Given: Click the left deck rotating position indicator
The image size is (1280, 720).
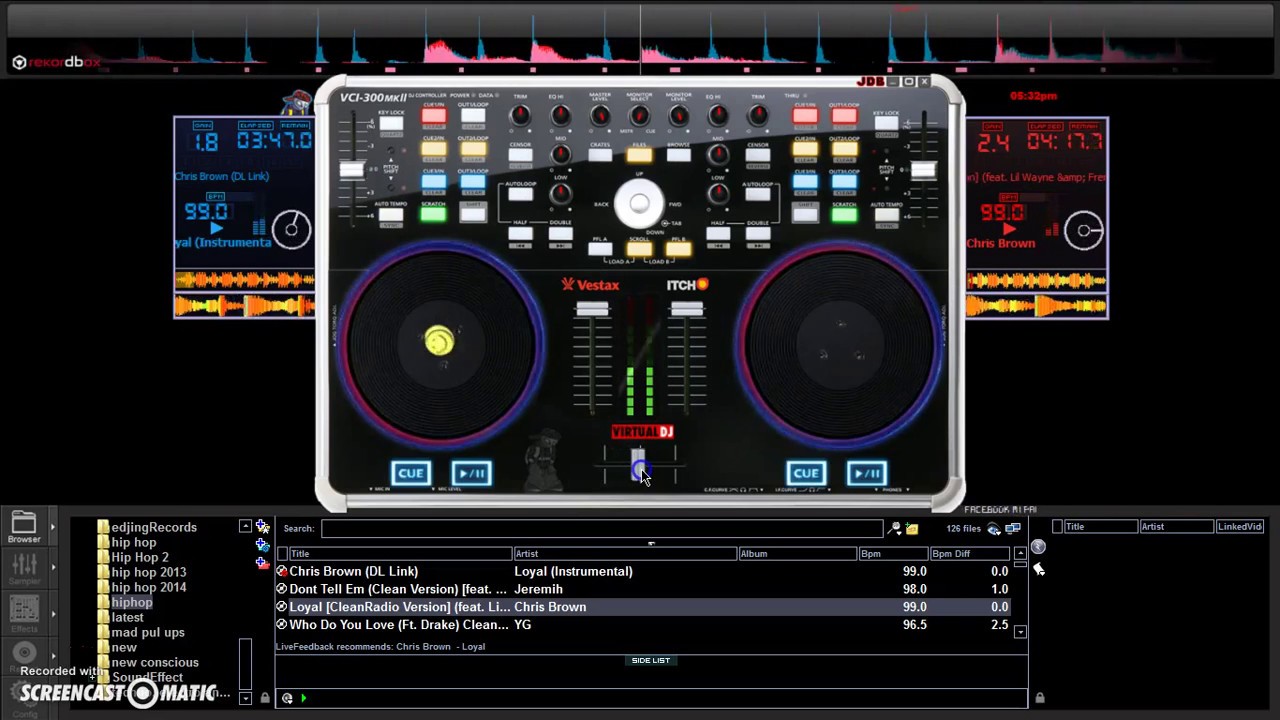Looking at the screenshot, I should tap(291, 230).
